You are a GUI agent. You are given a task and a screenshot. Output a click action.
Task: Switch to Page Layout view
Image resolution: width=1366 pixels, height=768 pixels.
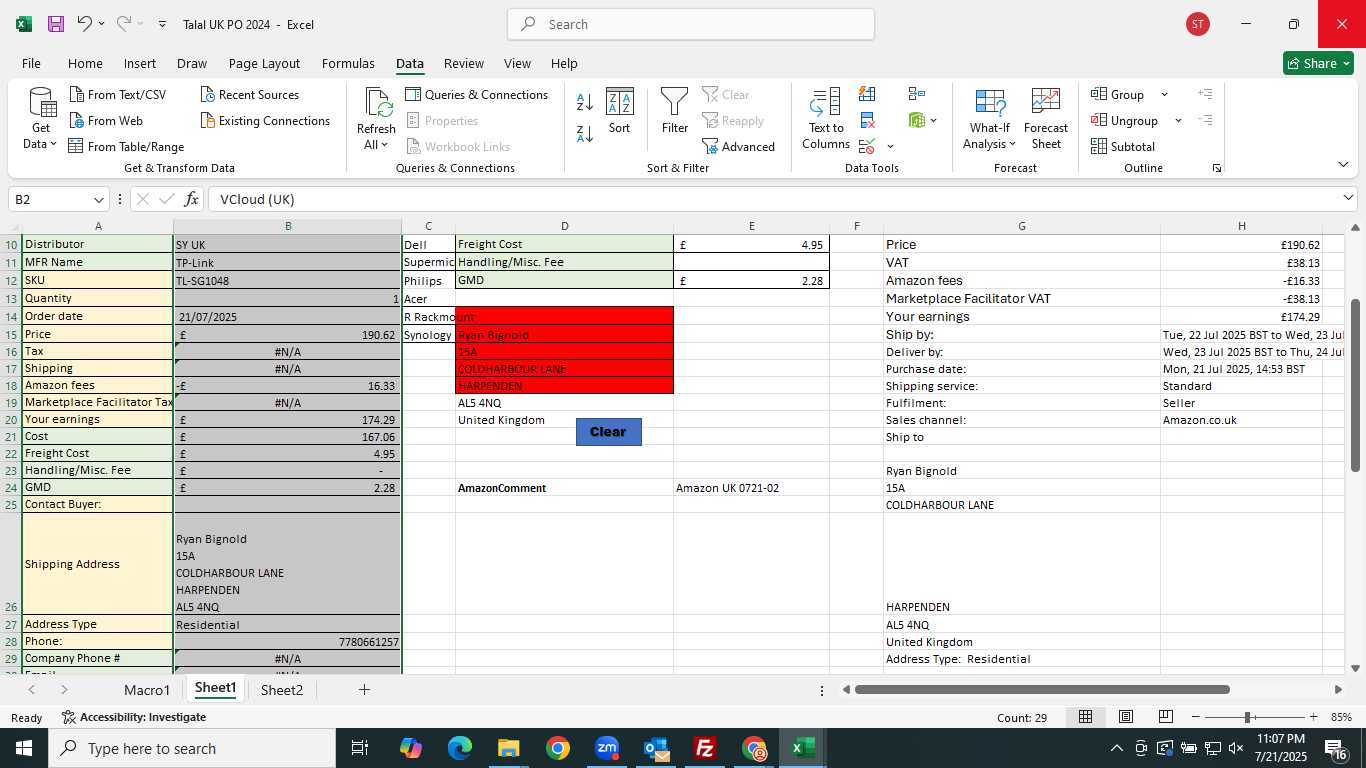(1126, 717)
